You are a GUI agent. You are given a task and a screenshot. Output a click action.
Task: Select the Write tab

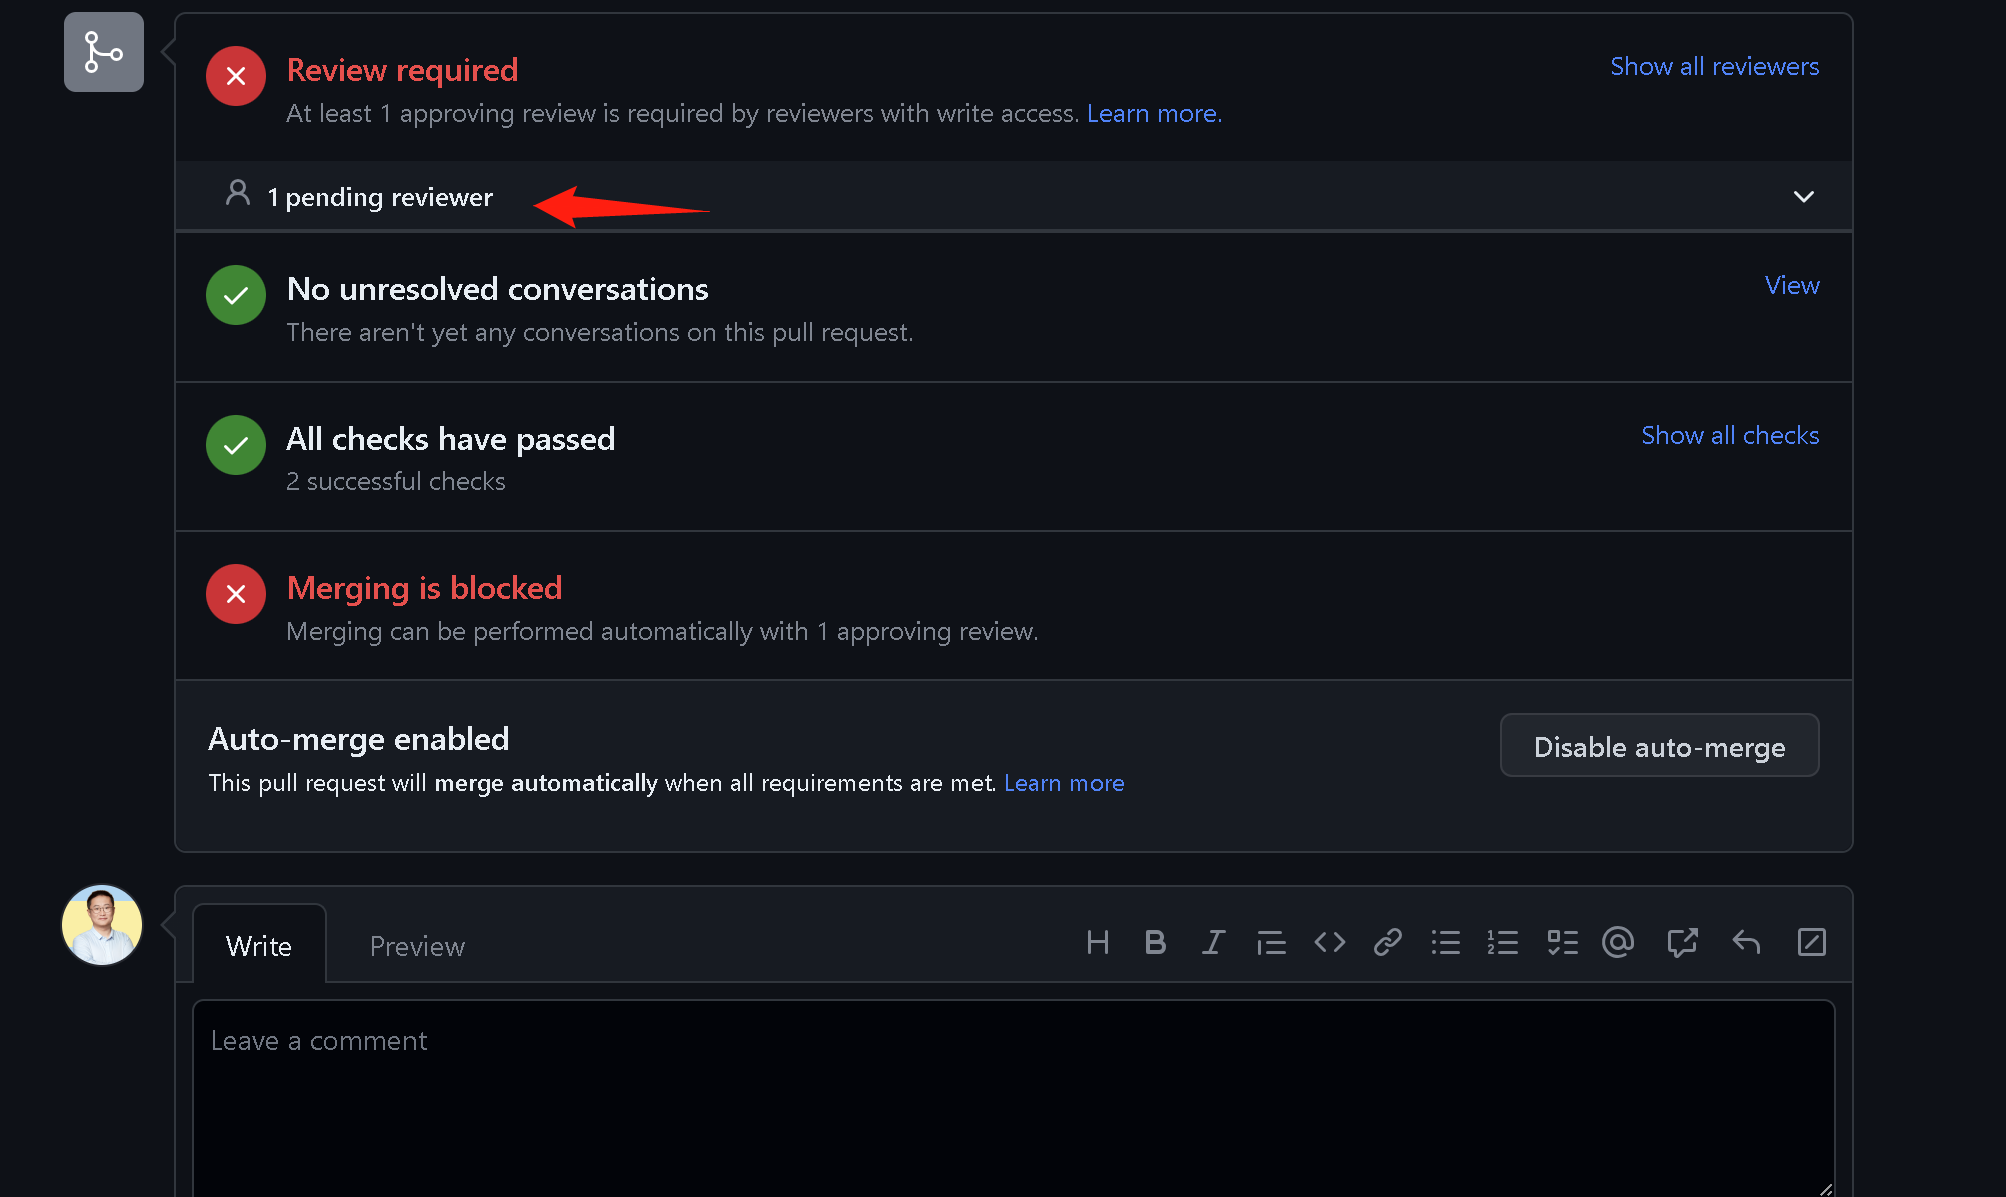pos(259,947)
